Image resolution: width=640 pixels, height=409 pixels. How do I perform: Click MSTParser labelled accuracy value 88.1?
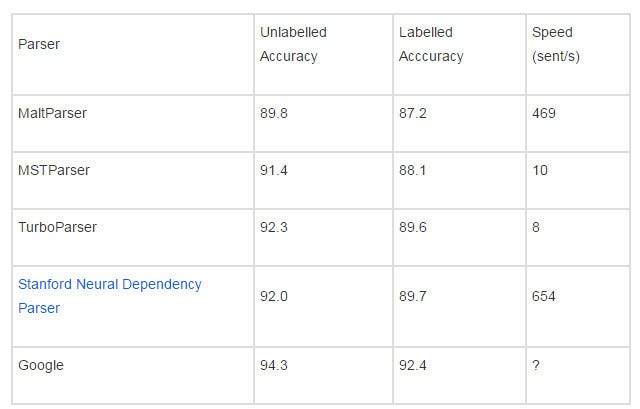[413, 170]
